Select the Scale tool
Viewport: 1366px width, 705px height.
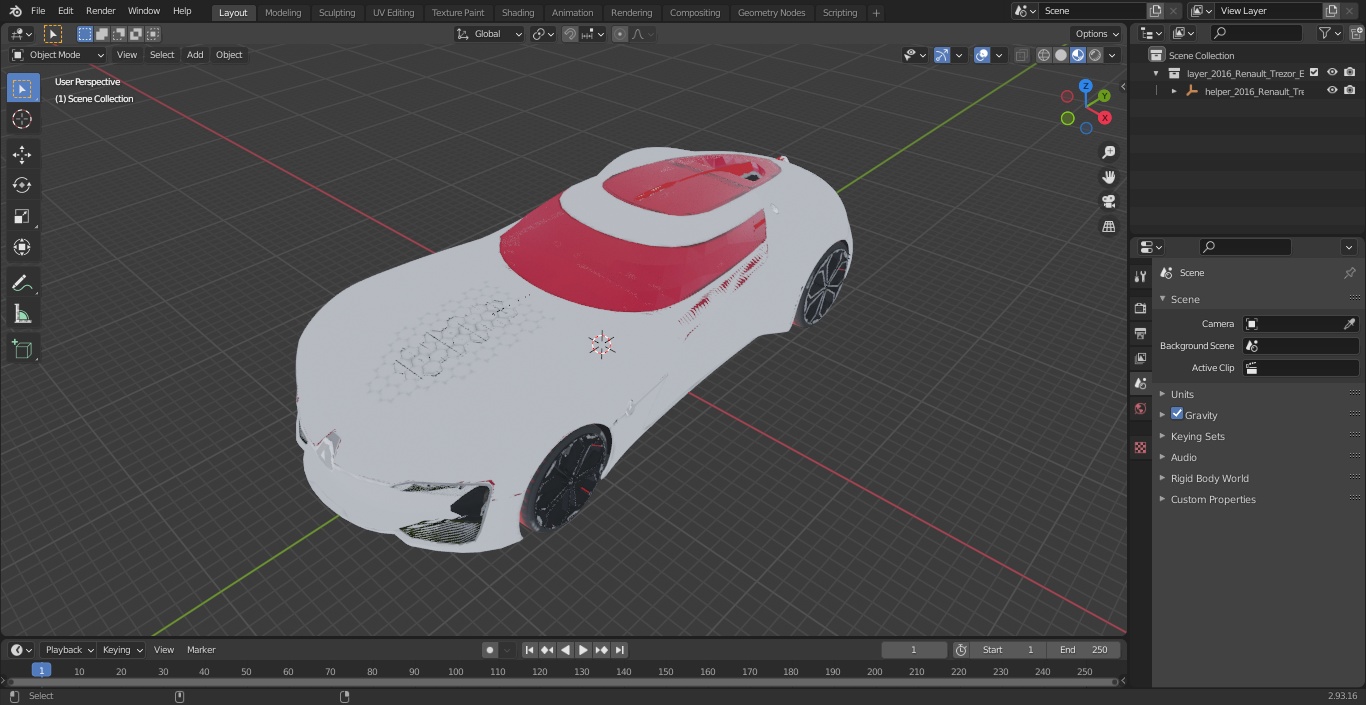click(22, 216)
